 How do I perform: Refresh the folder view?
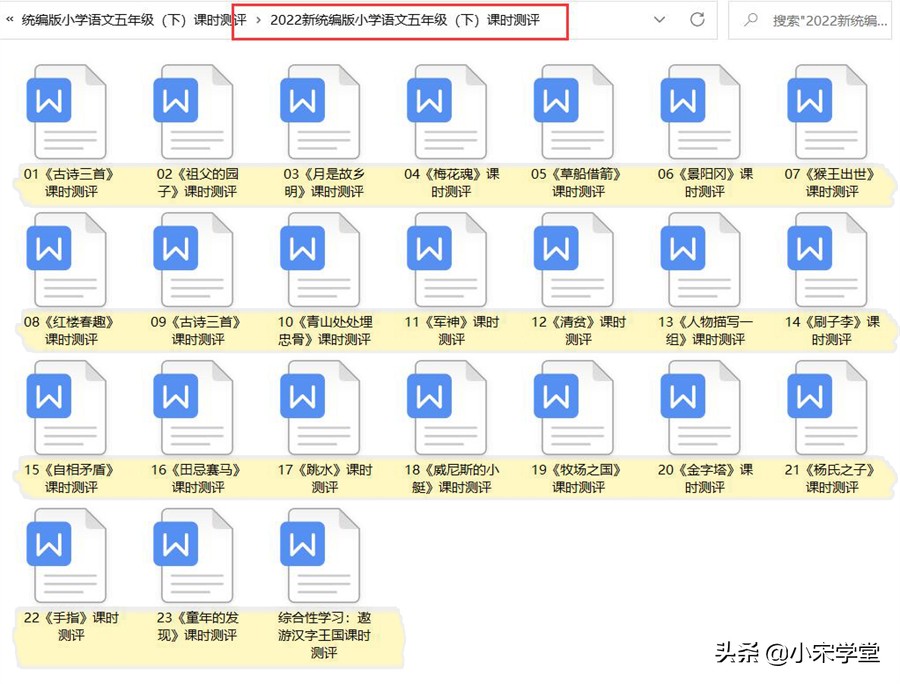coord(697,19)
